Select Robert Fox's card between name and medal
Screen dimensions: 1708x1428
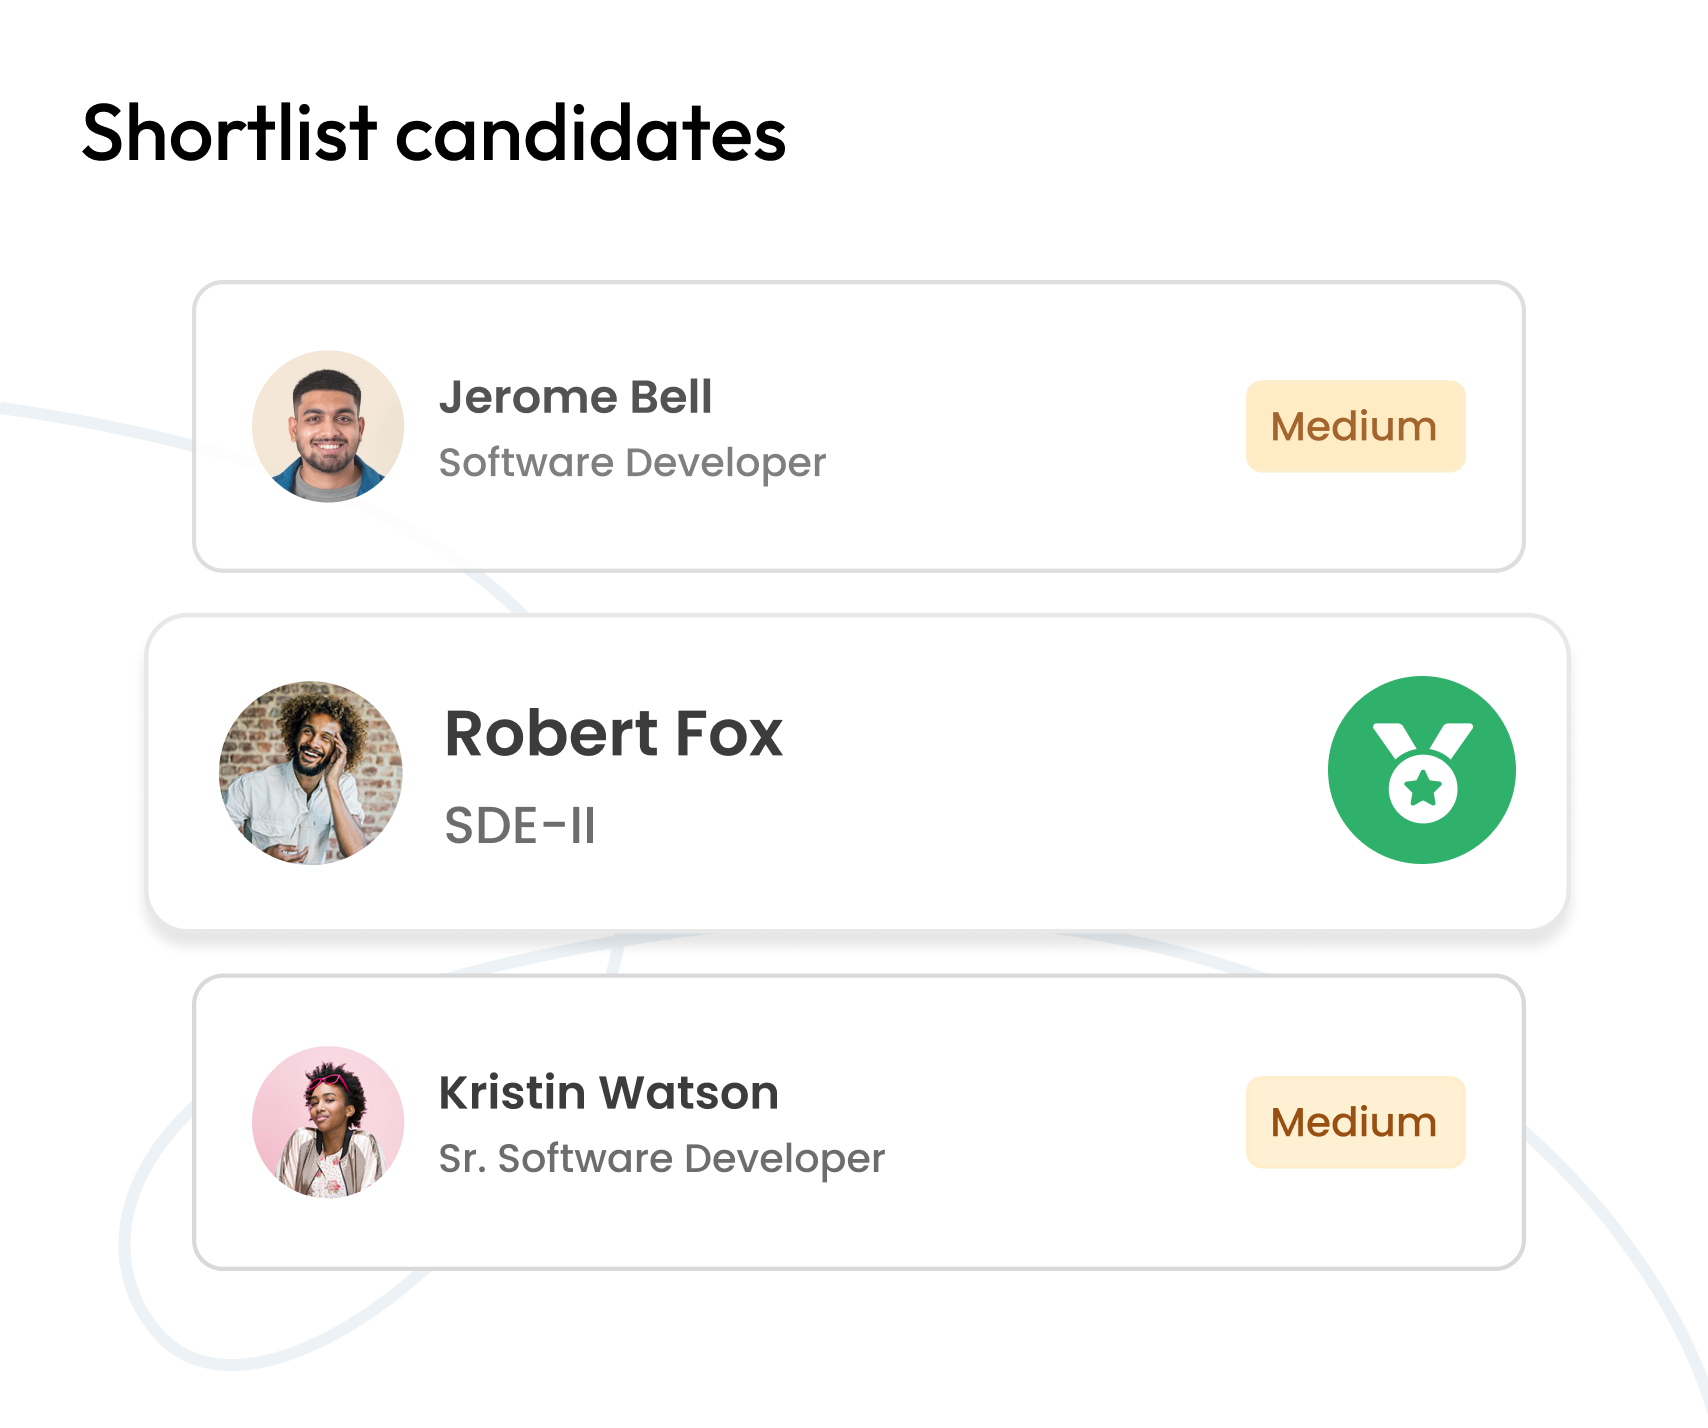[1050, 772]
